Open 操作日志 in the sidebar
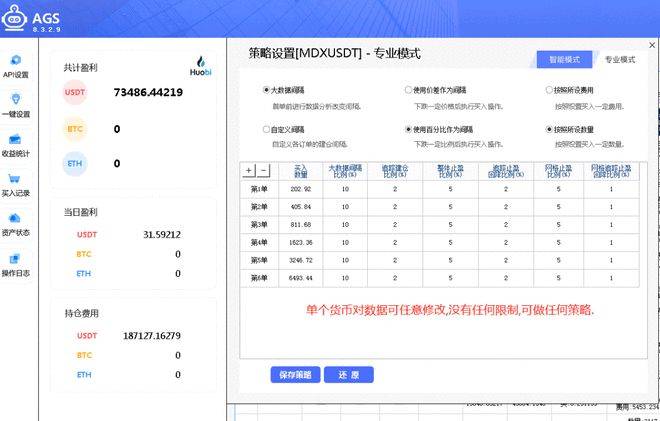Screen dimensions: 660x421 16,265
